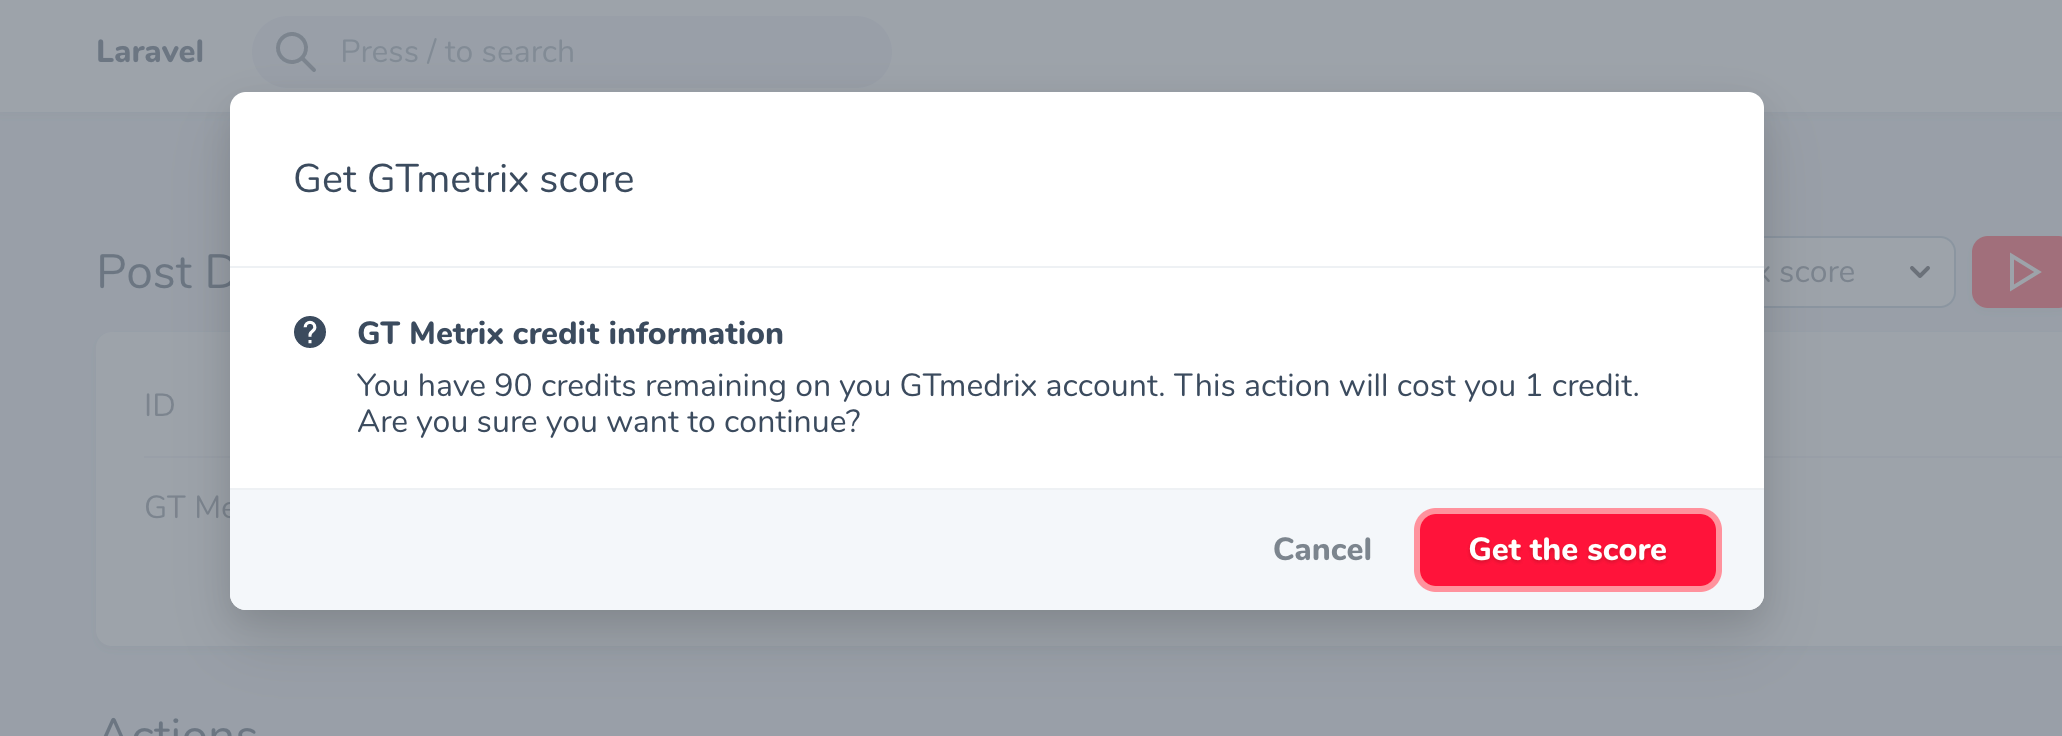
Task: Click the 'GT Me' field label
Action: click(x=187, y=507)
